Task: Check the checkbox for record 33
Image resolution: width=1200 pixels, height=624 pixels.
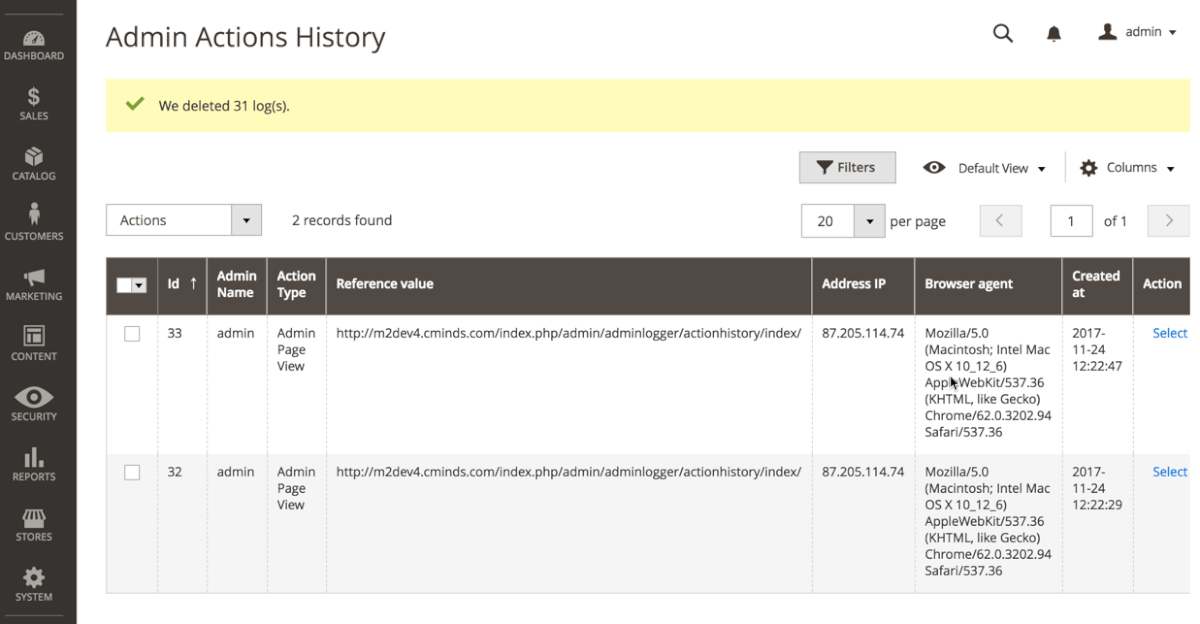Action: 132,334
